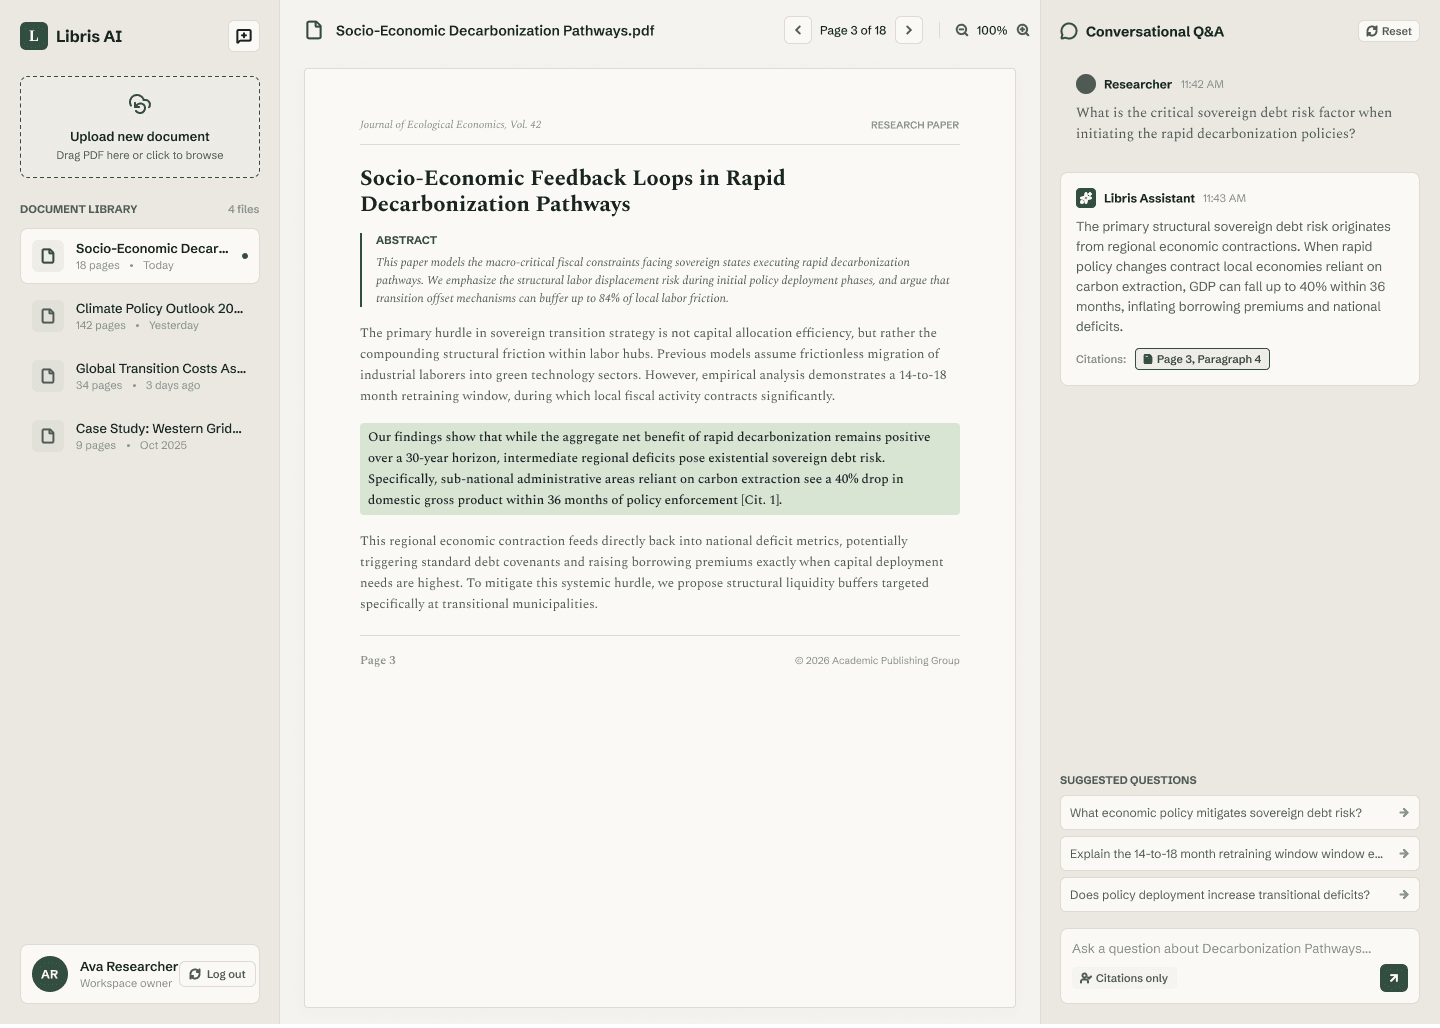This screenshot has width=1440, height=1028.
Task: Click the PDF file icon beside document title
Action: click(x=314, y=30)
